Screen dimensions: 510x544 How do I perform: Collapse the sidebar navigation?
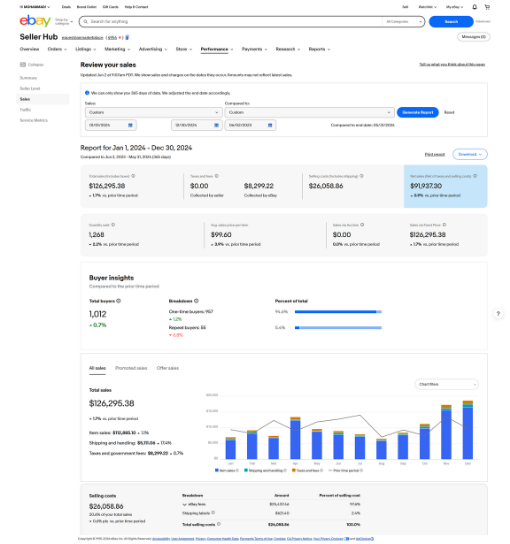32,65
